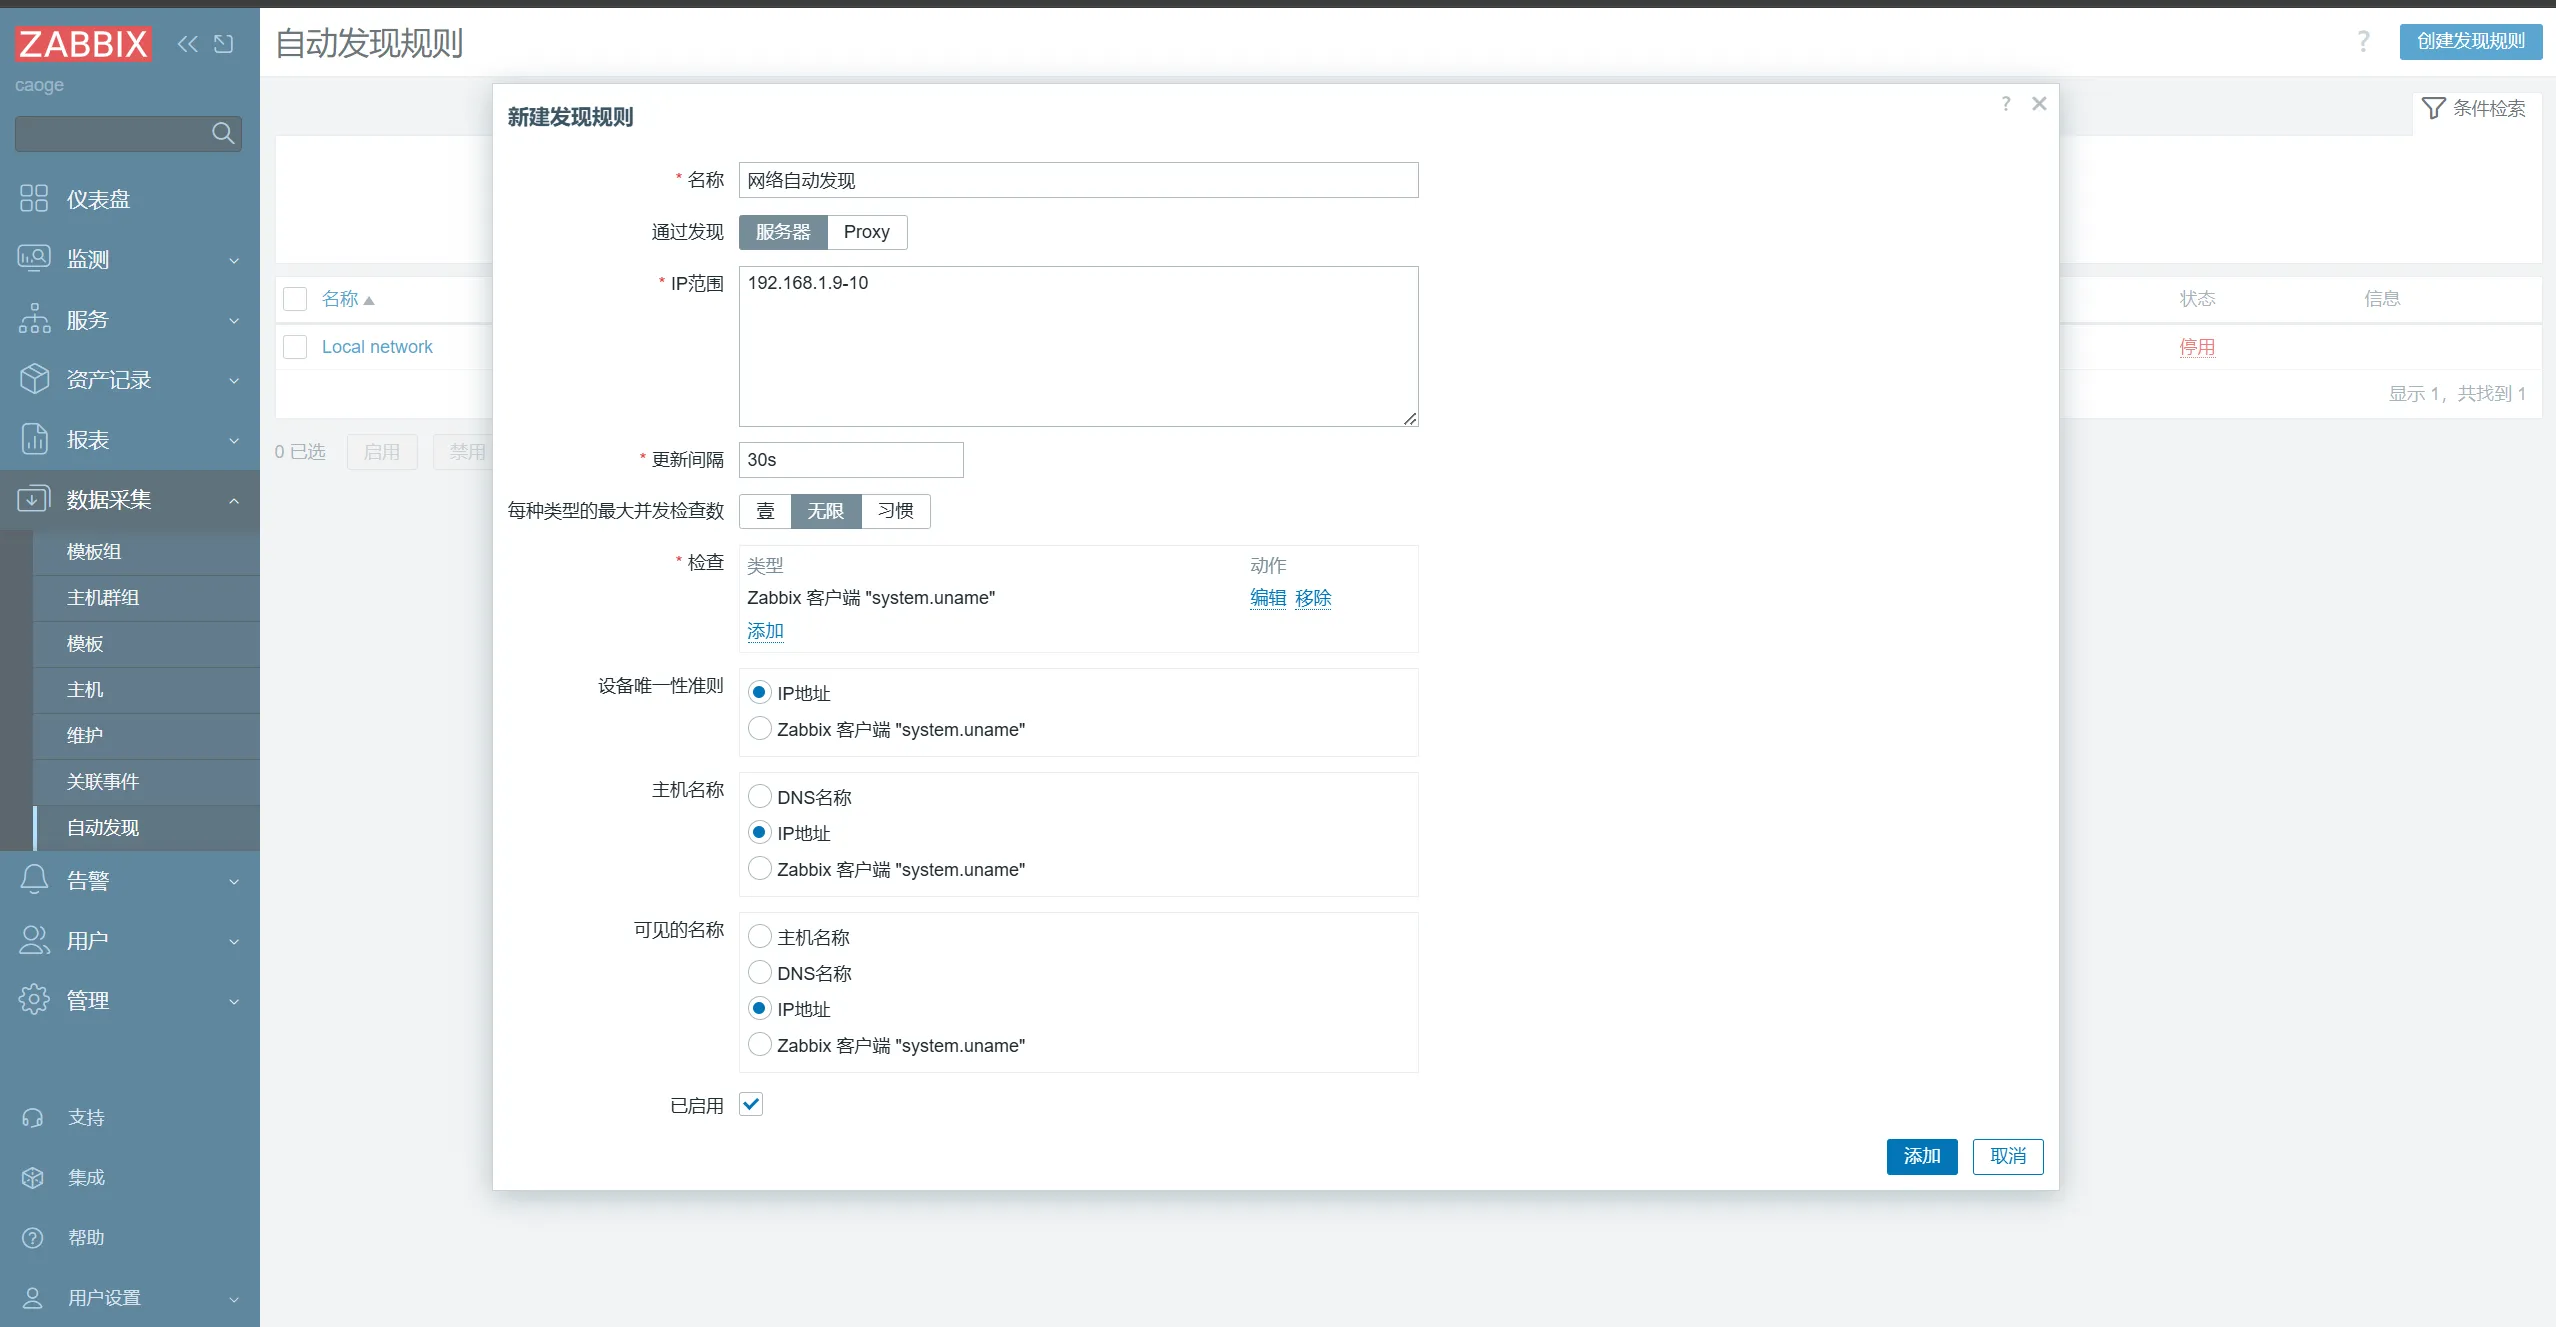This screenshot has height=1327, width=2556.
Task: Expand the 管理 menu chevron
Action: click(x=234, y=1001)
